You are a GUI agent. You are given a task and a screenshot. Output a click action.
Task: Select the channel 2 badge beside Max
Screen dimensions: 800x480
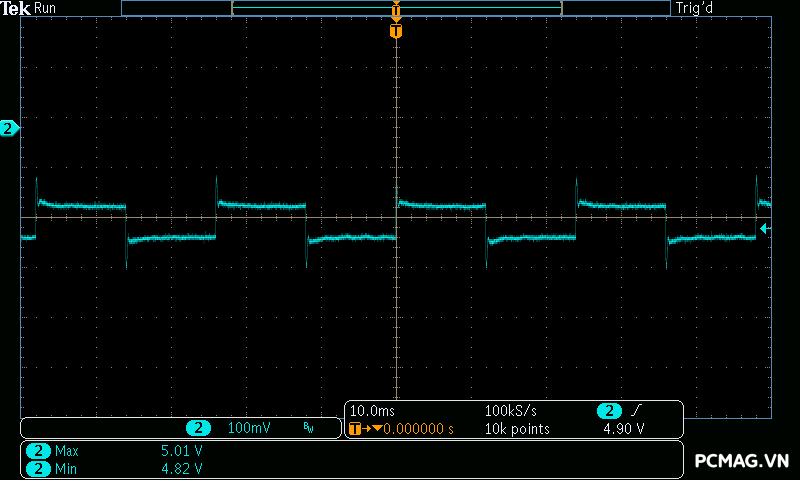(38, 451)
